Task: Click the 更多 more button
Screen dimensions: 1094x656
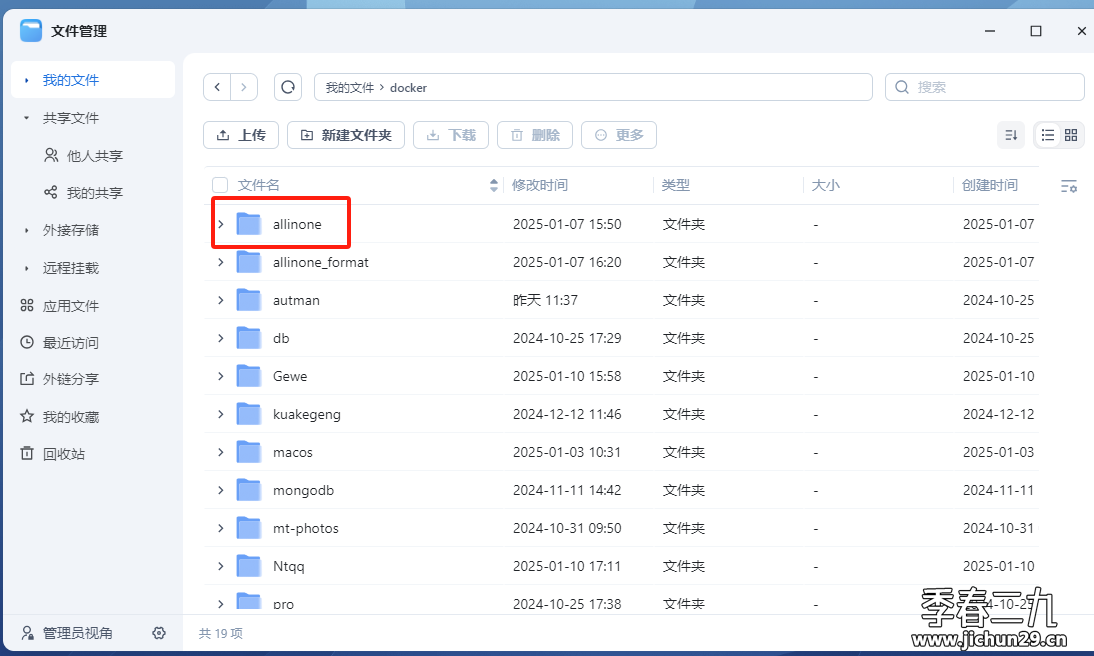Action: point(619,135)
